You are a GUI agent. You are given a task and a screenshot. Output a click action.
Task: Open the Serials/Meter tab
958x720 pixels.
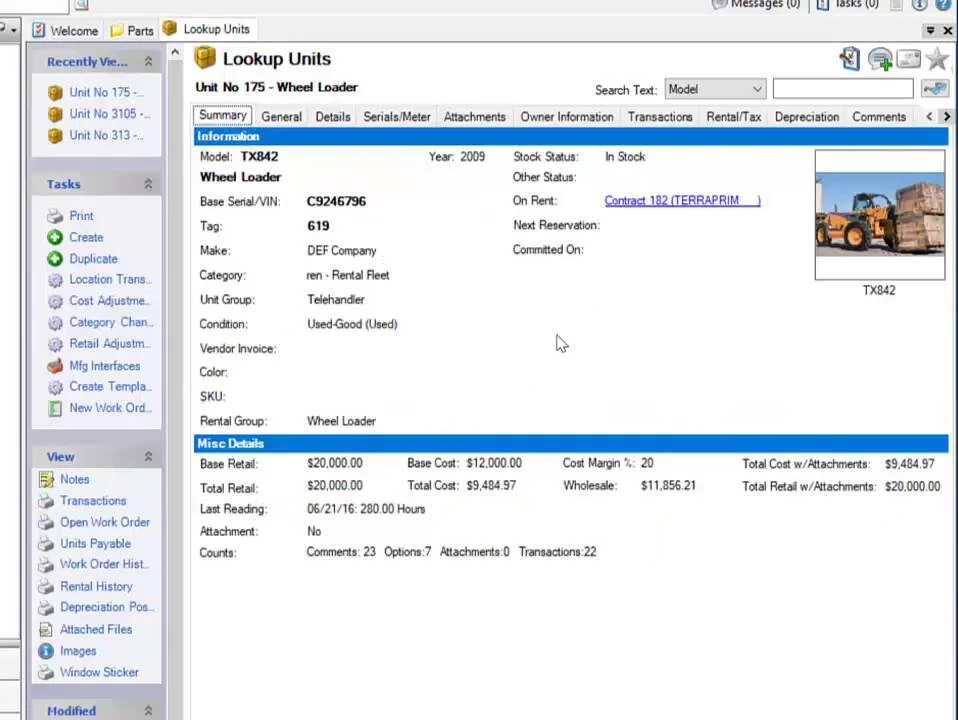[x=396, y=117]
